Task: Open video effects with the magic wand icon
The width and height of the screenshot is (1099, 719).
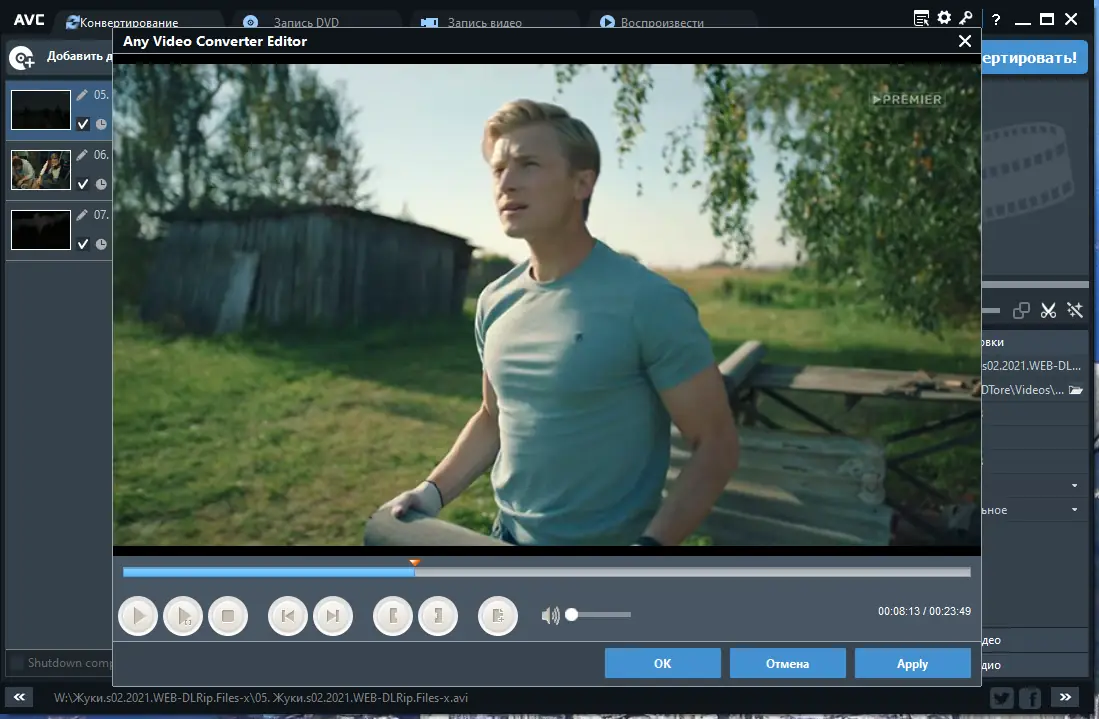Action: coord(1074,310)
